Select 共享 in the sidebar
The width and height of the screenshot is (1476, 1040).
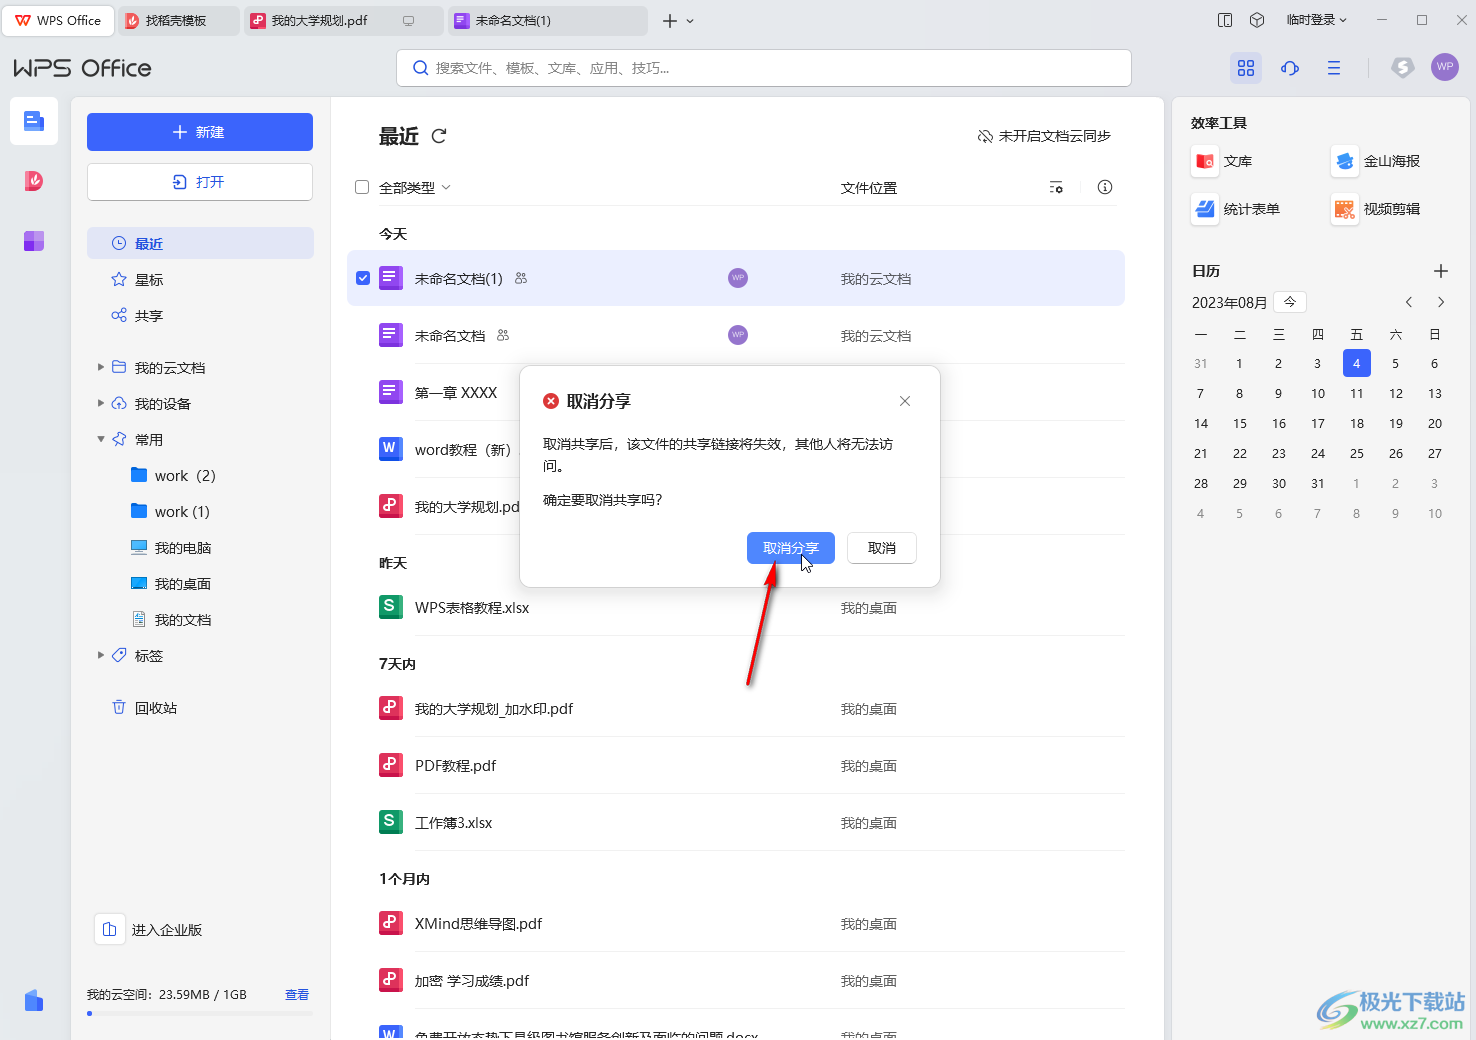coord(200,315)
